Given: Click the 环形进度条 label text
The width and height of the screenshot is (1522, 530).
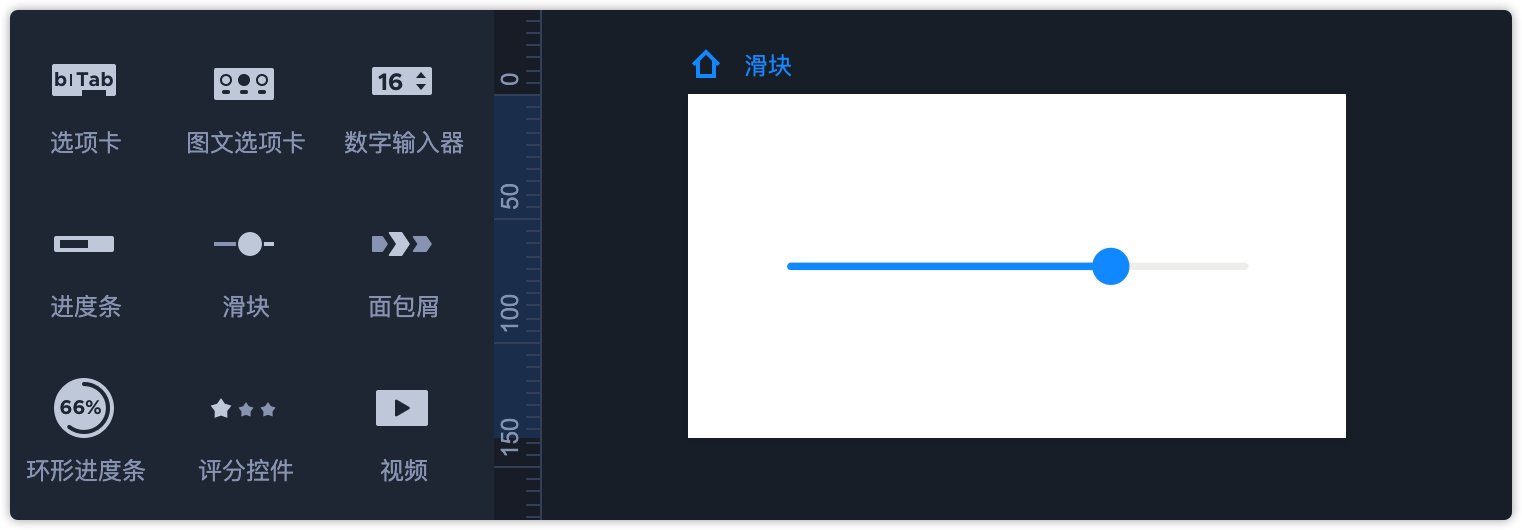Looking at the screenshot, I should (x=86, y=471).
